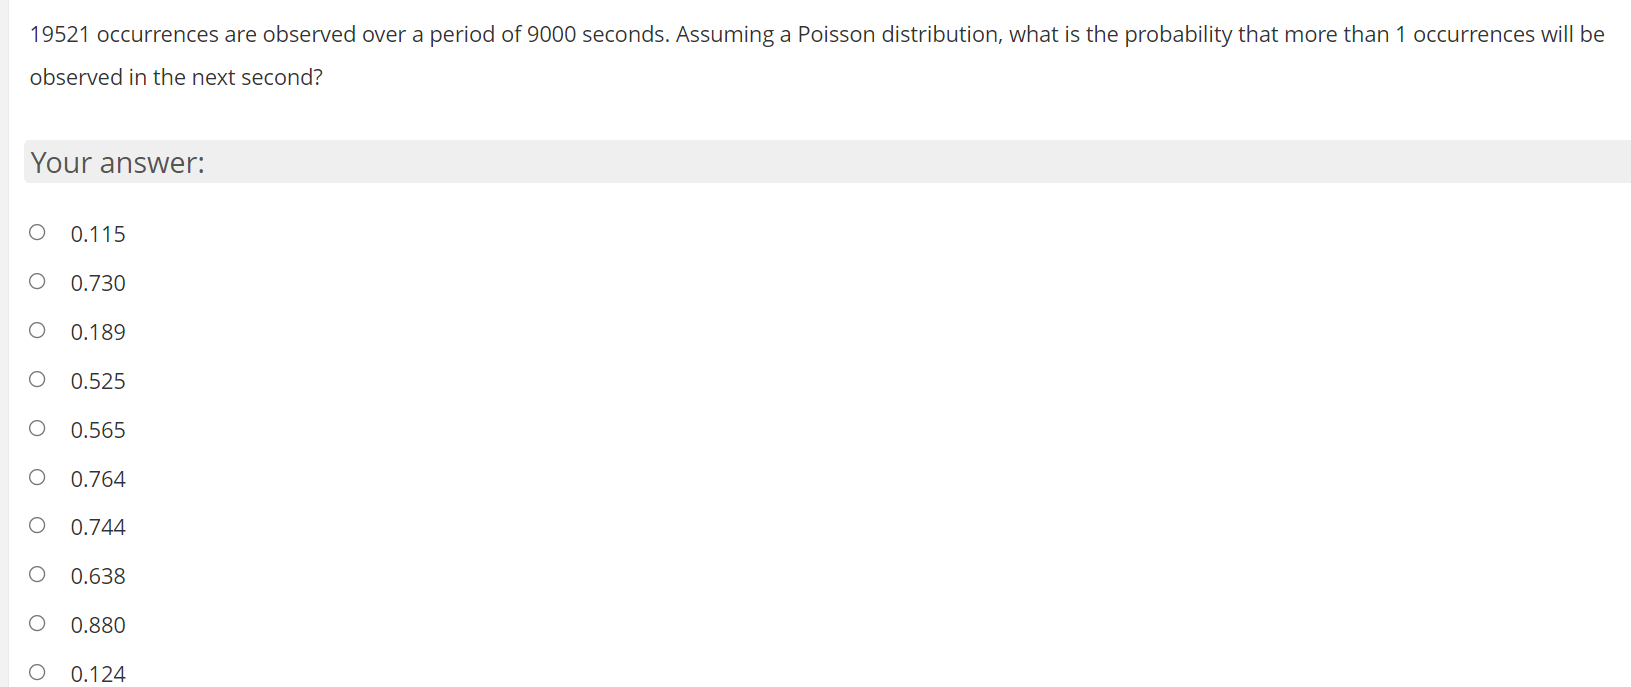The image size is (1631, 687).
Task: Click the 0.189 option label text
Action: tap(98, 331)
